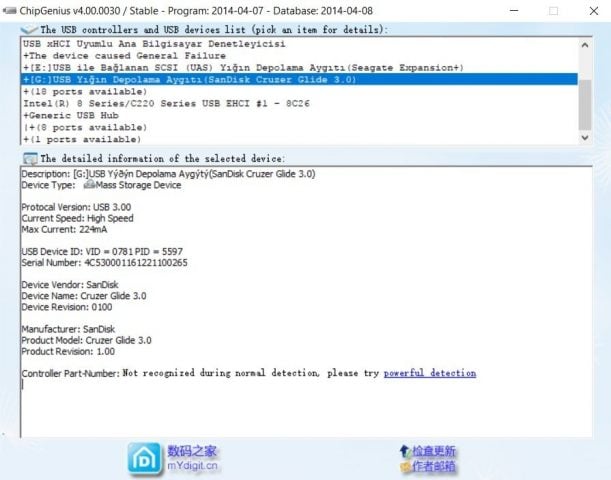This screenshot has height=480, width=611.
Task: Click the 'Device Revision: 0100' line
Action: (x=67, y=307)
